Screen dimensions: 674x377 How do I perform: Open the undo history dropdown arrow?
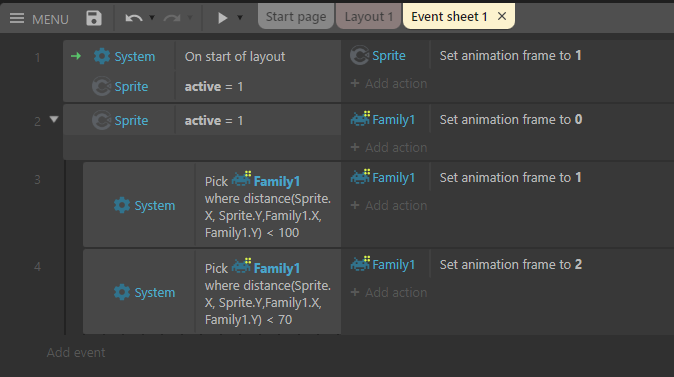(152, 18)
